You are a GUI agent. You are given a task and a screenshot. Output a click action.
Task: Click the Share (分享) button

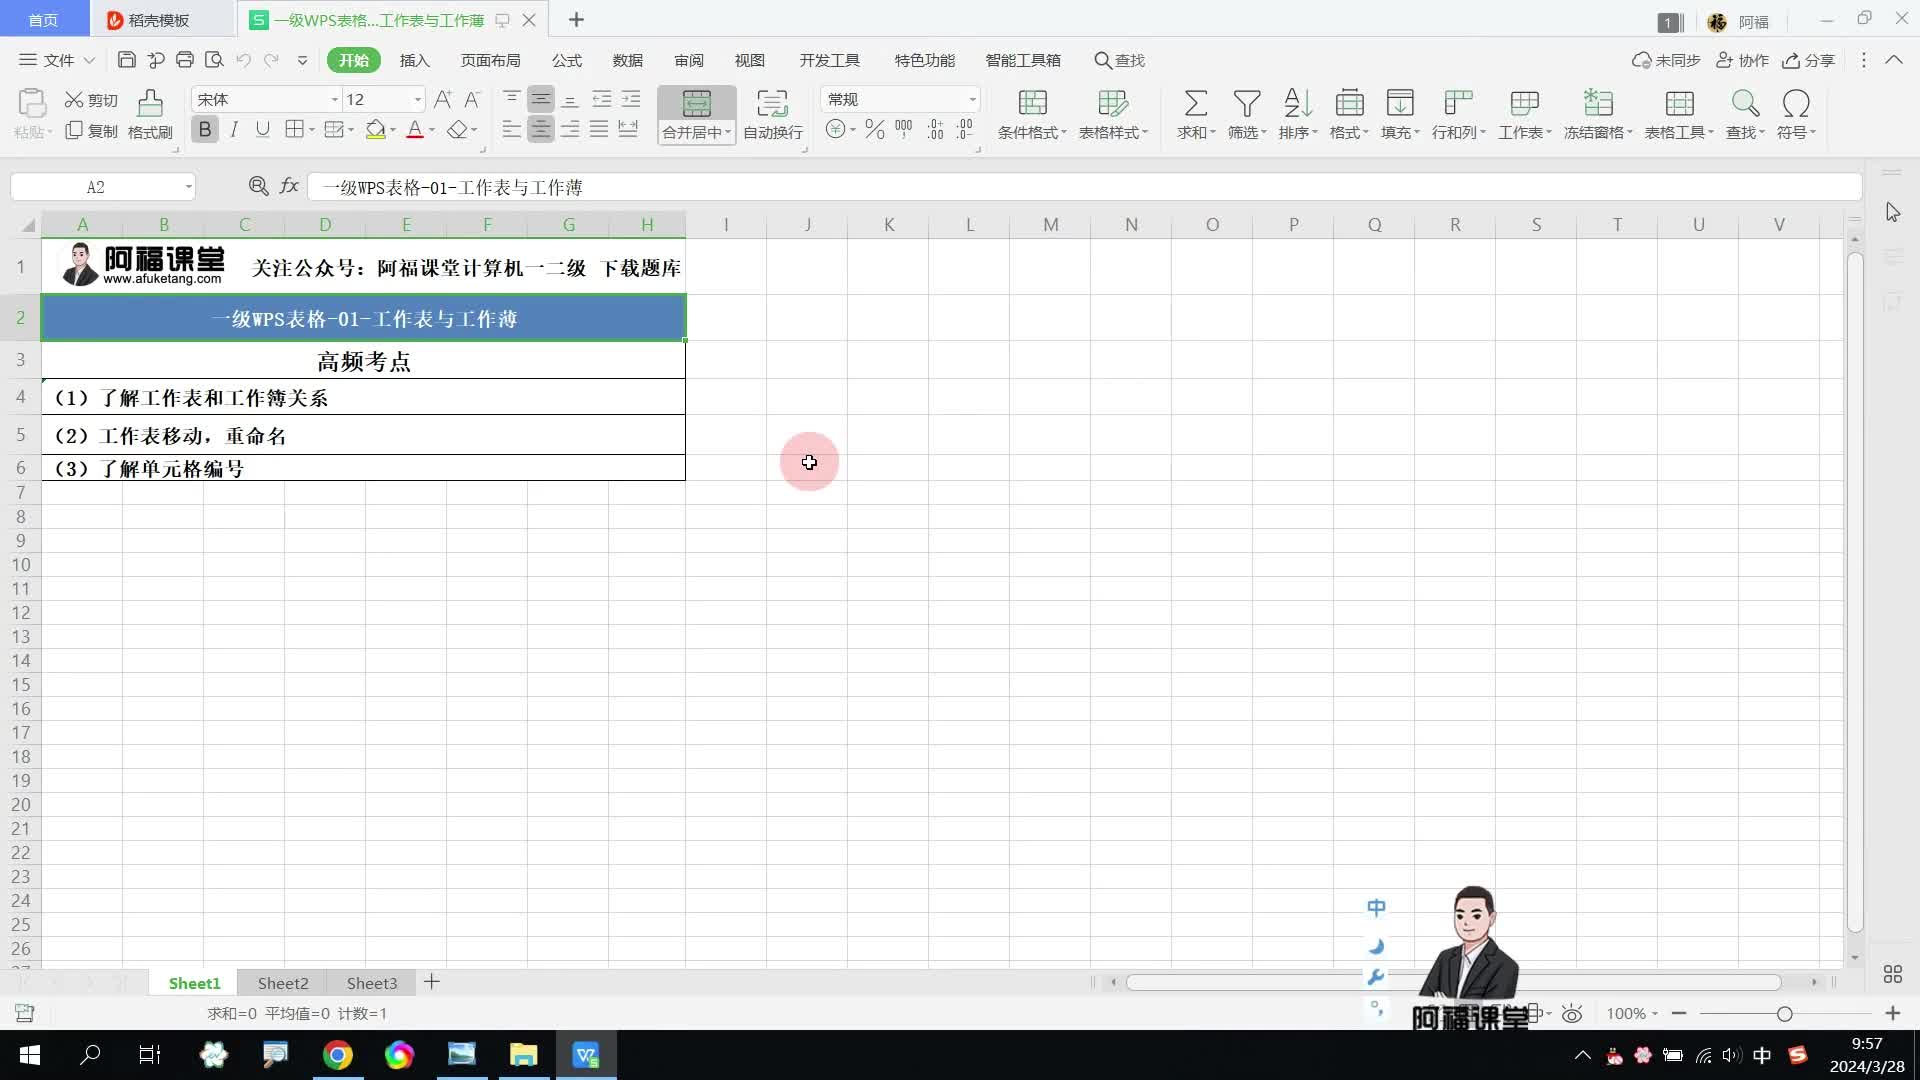click(1809, 60)
